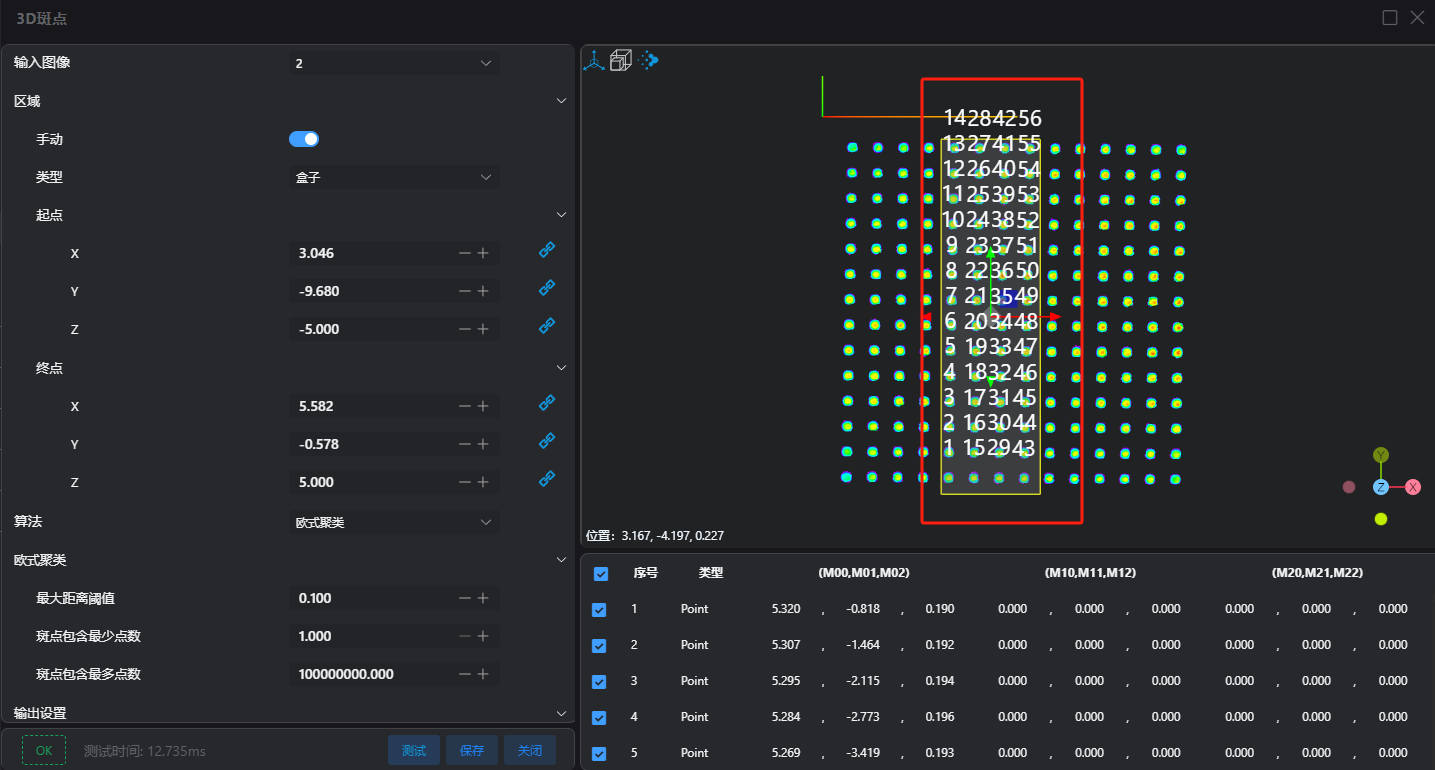Toggle the select-all checkbox in table header
The height and width of the screenshot is (770, 1435).
pos(601,574)
